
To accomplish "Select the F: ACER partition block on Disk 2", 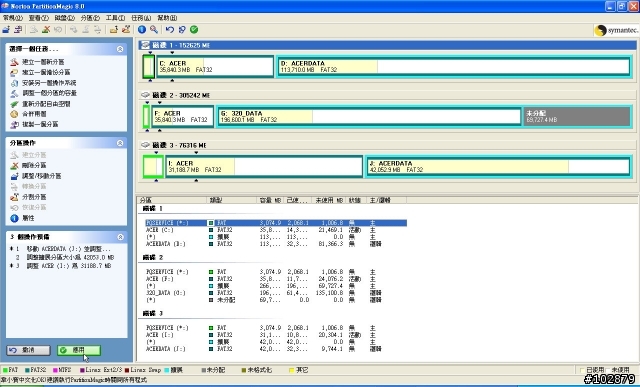I will [182, 116].
